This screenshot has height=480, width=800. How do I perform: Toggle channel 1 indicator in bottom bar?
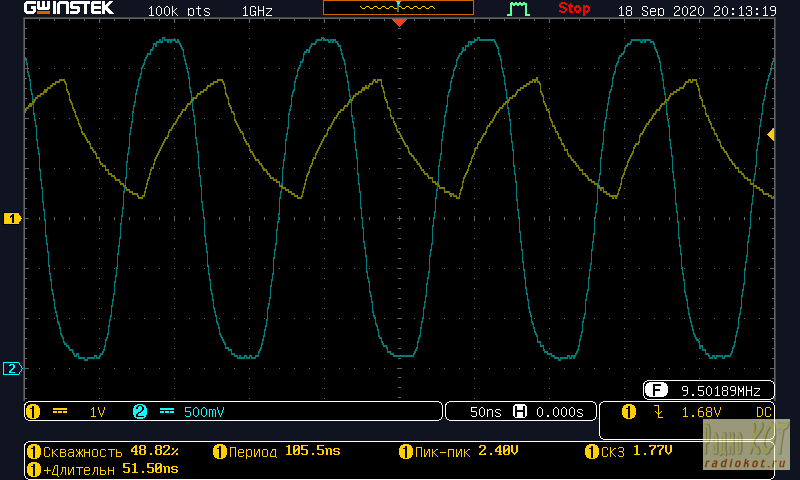(x=32, y=411)
